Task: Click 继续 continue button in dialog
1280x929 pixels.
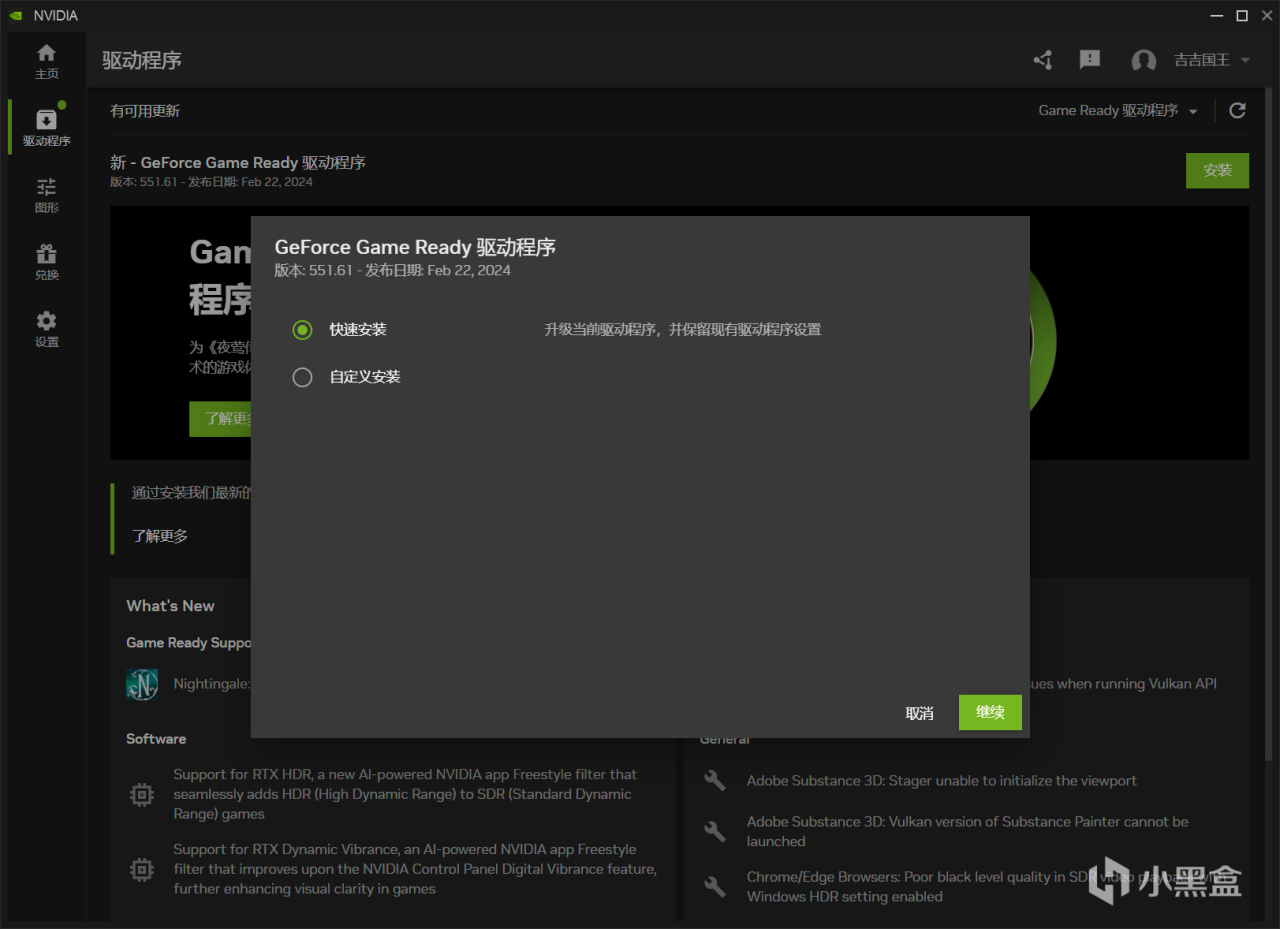Action: tap(990, 712)
